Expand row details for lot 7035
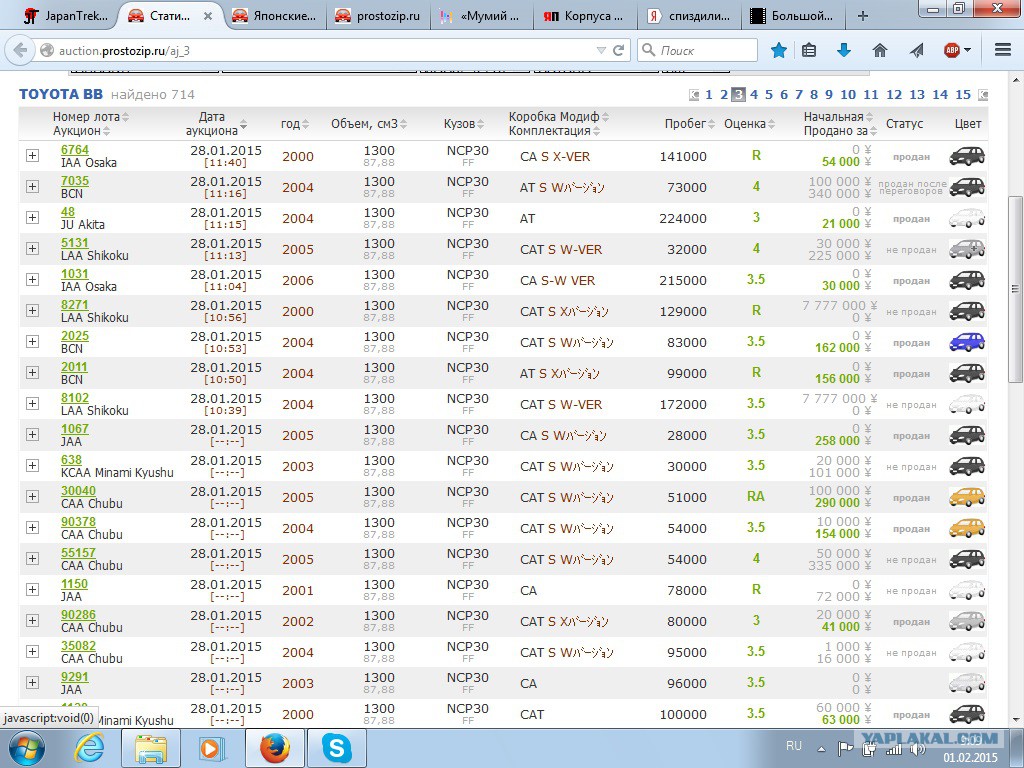 coord(32,187)
